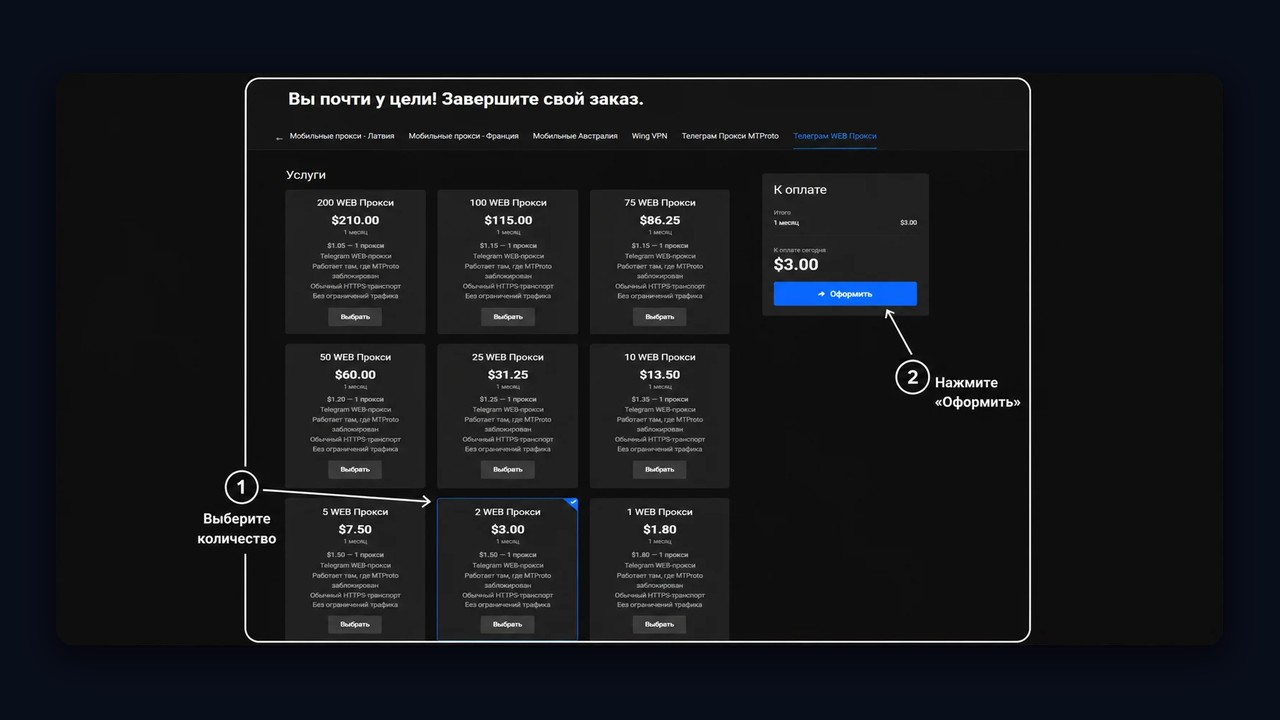Click the "1 WEB Прокси" card title

(x=660, y=512)
